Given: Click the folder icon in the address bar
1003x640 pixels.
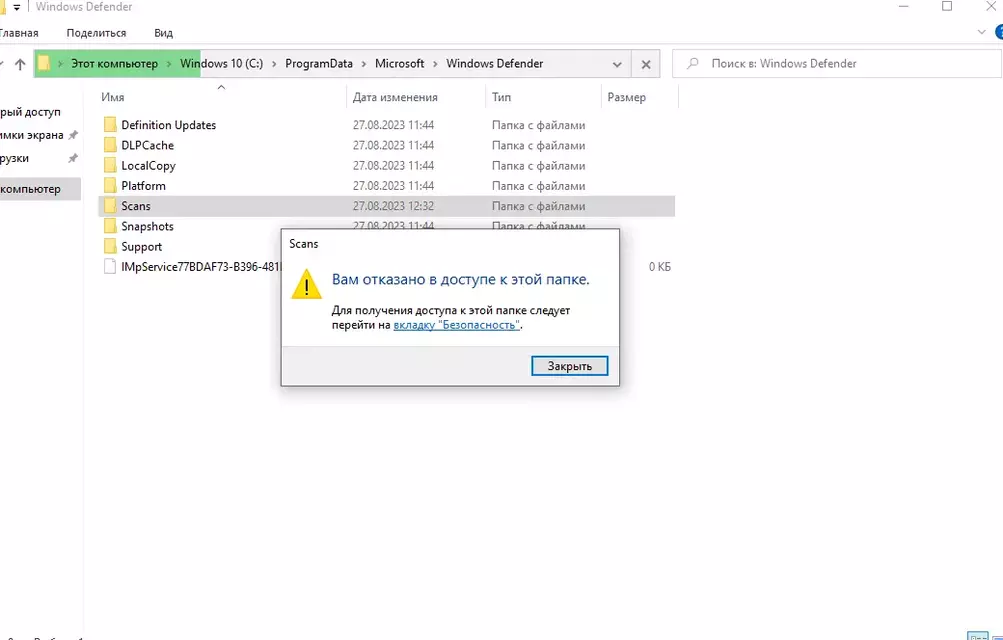Looking at the screenshot, I should tap(43, 63).
